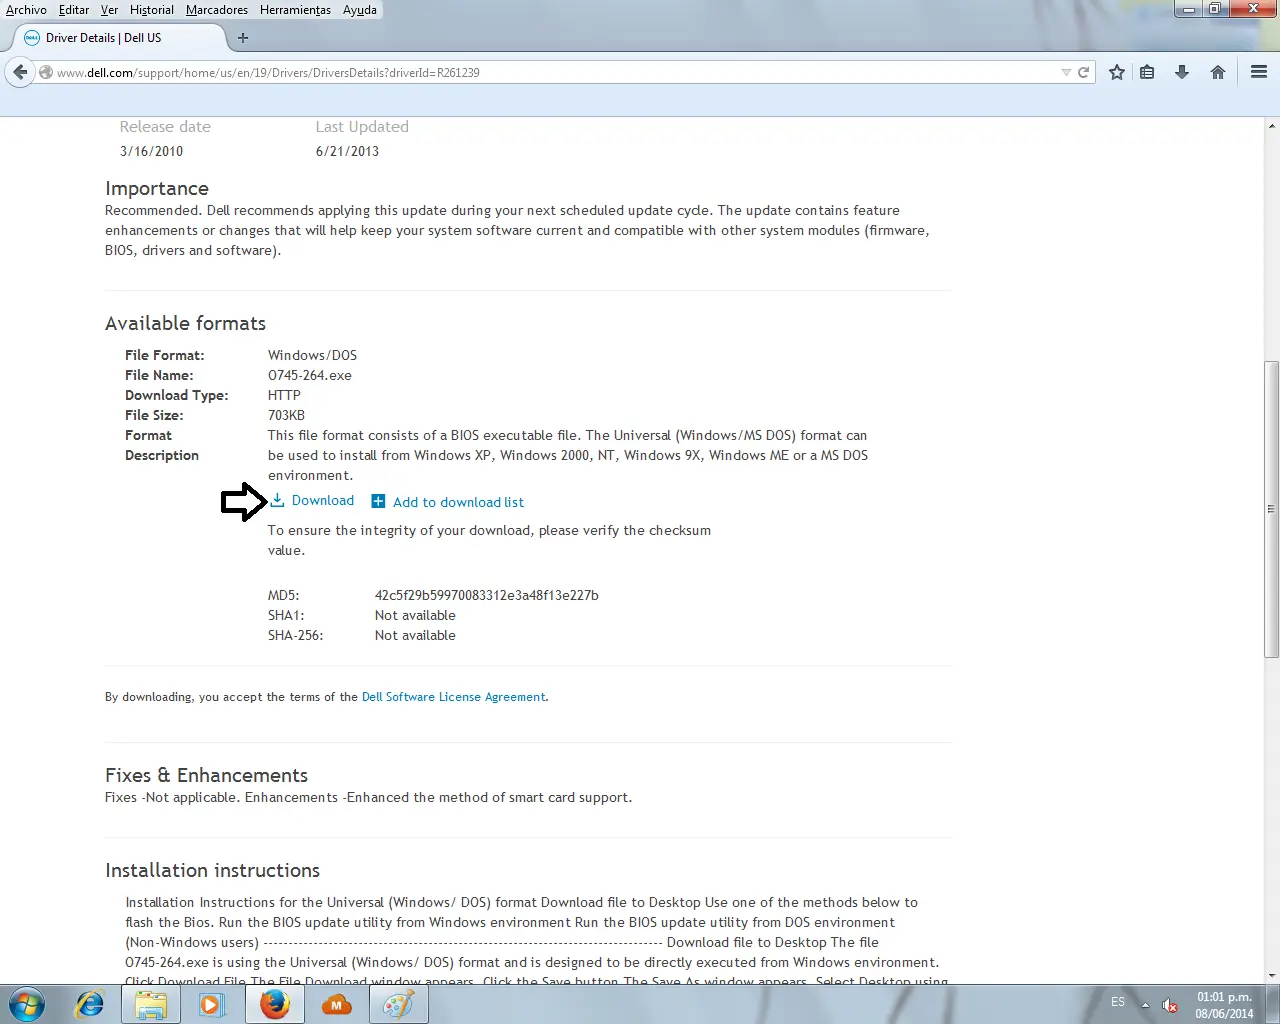Open the orange cloud app on the taskbar
Viewport: 1280px width, 1024px height.
(337, 1004)
